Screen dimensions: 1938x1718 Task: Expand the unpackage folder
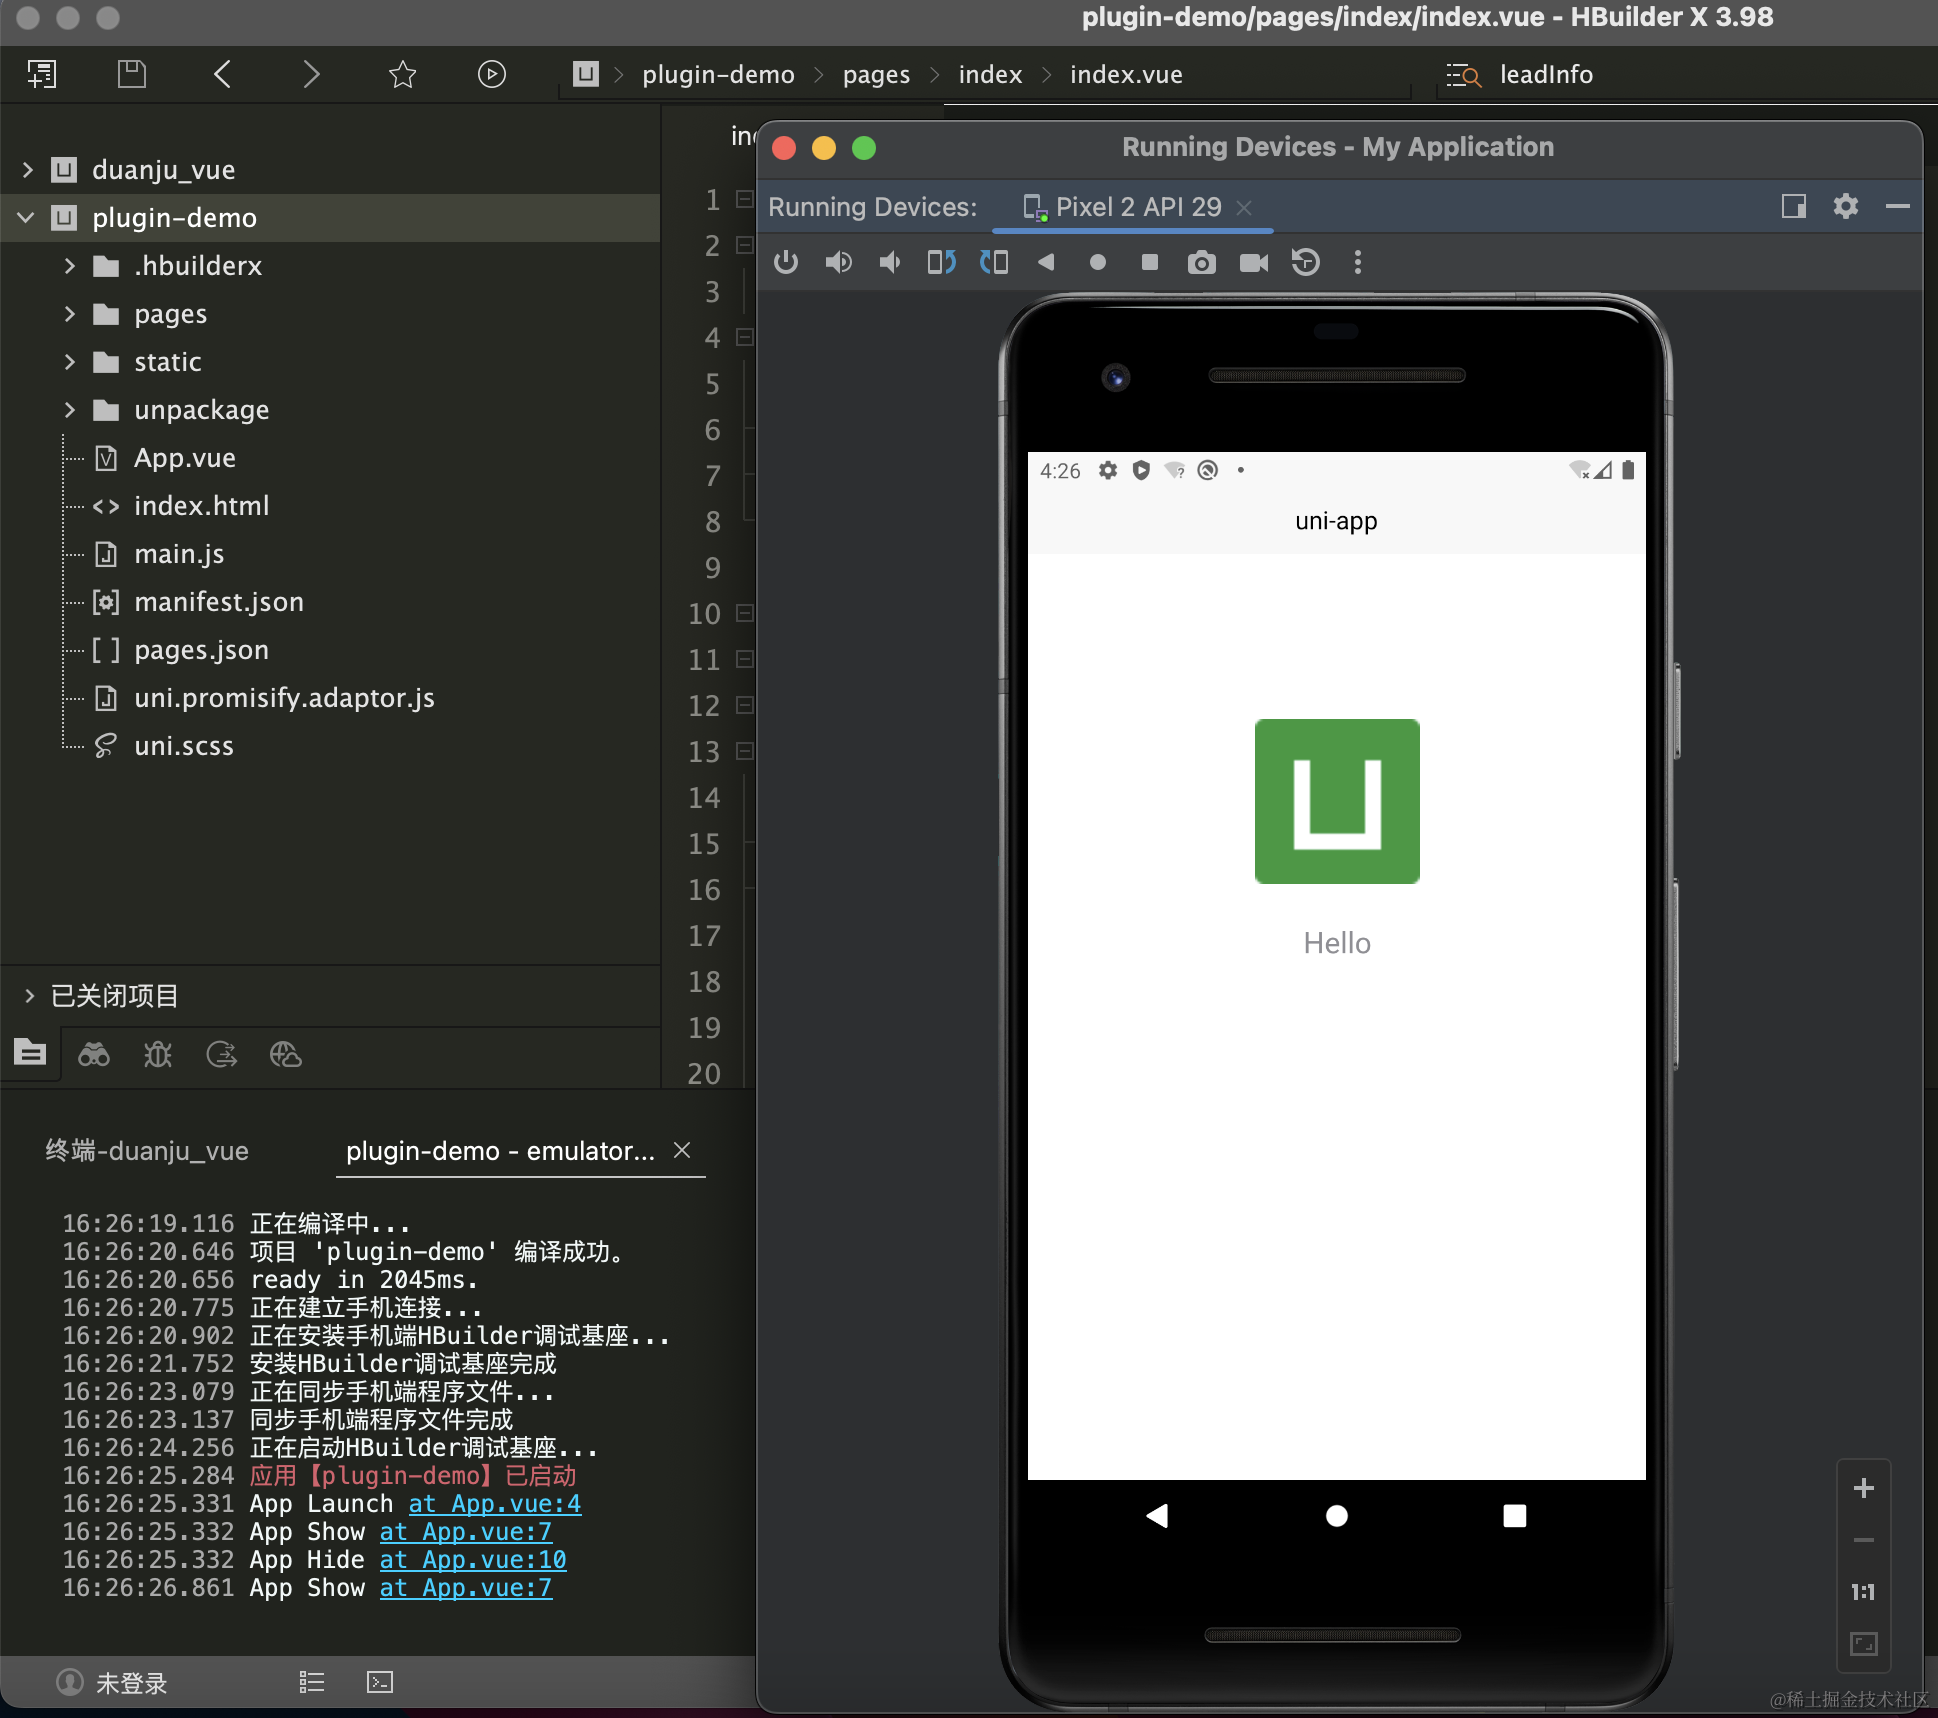coord(69,410)
